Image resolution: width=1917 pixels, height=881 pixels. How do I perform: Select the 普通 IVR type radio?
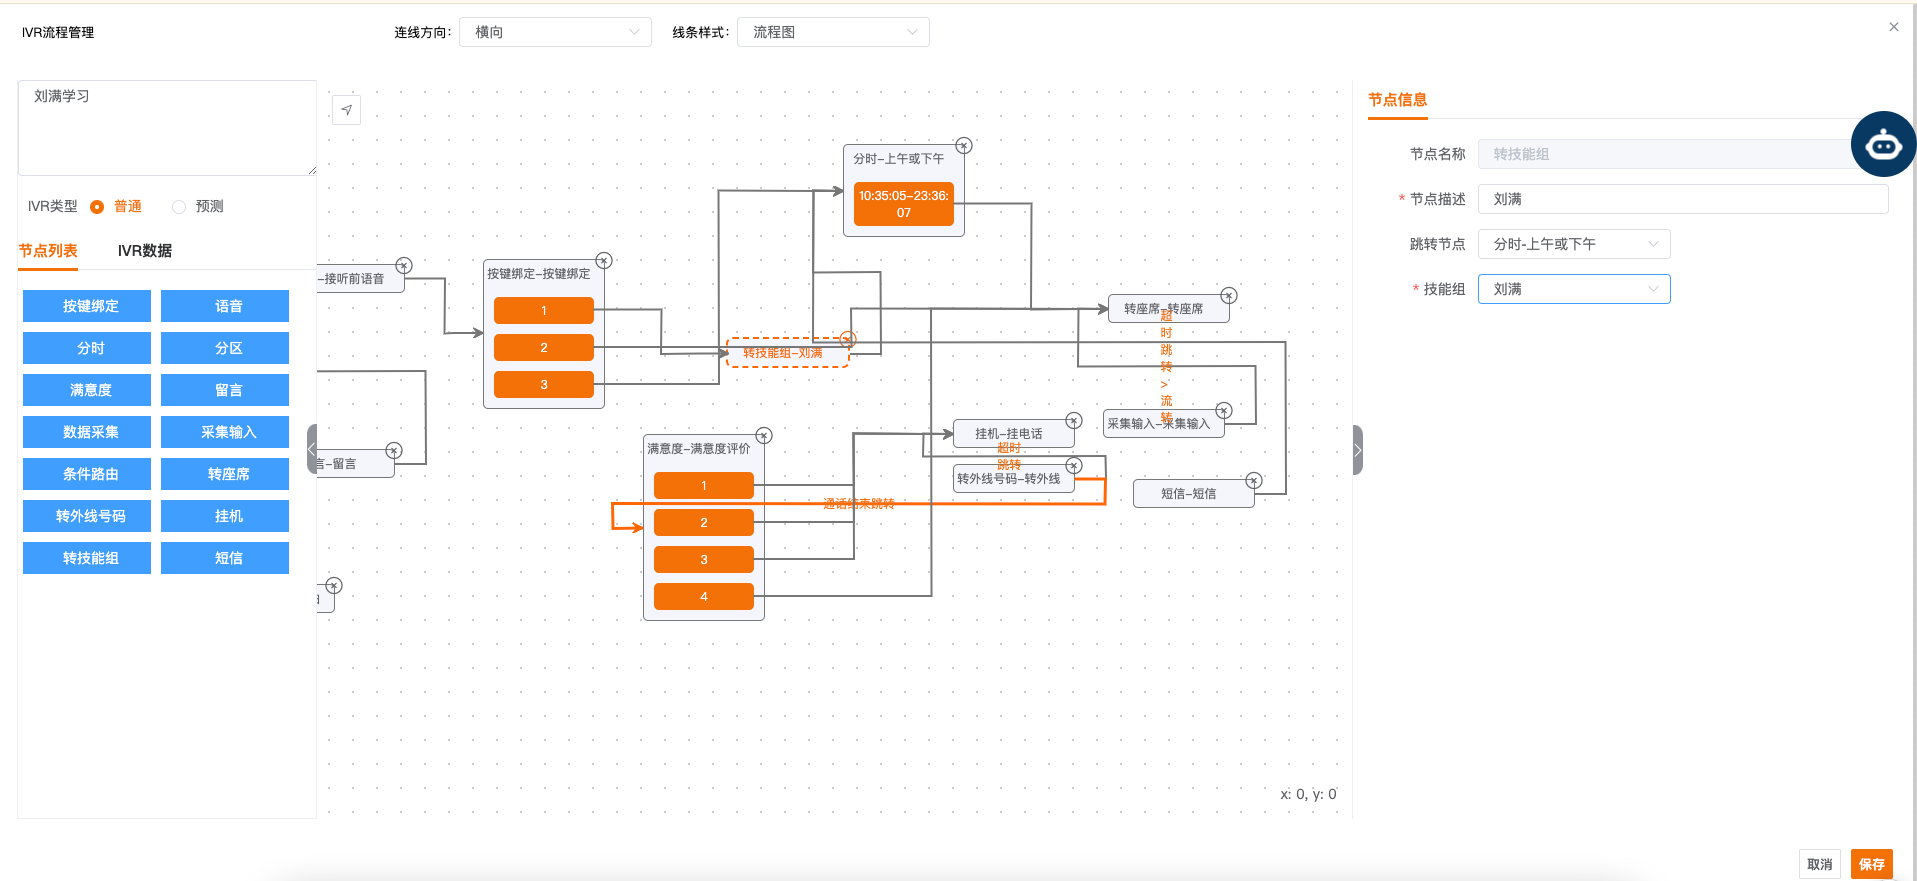tap(98, 207)
